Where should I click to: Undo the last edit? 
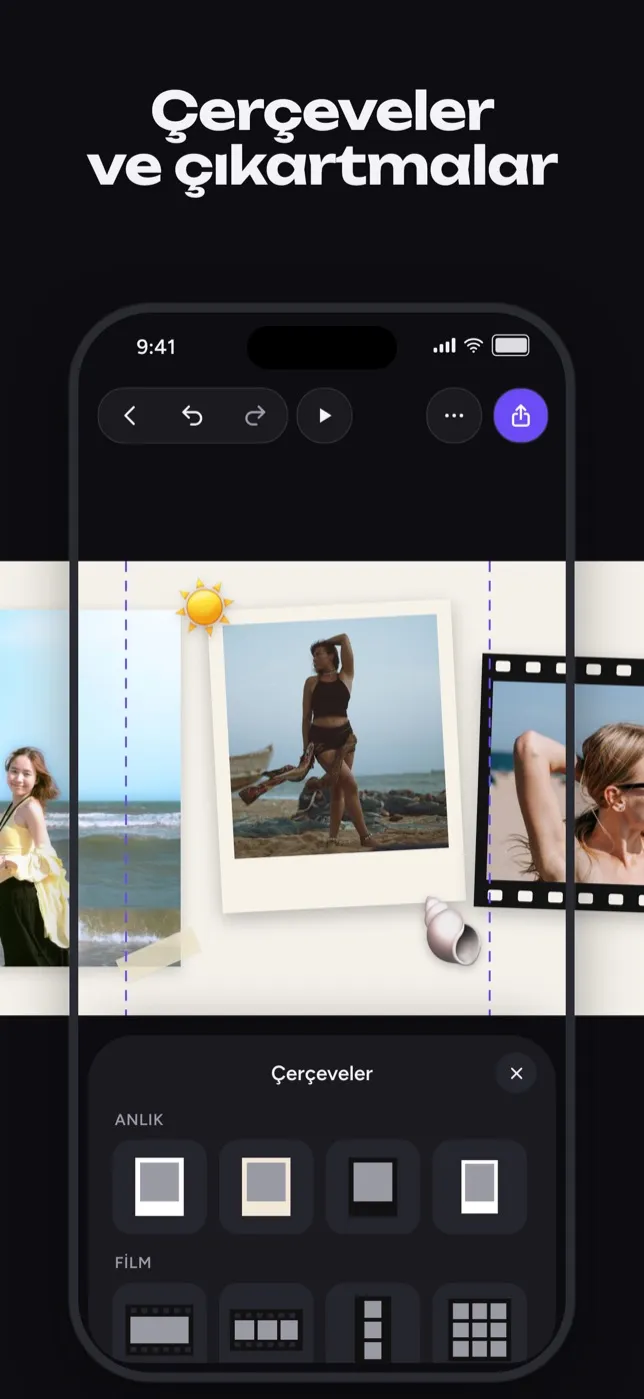(192, 416)
